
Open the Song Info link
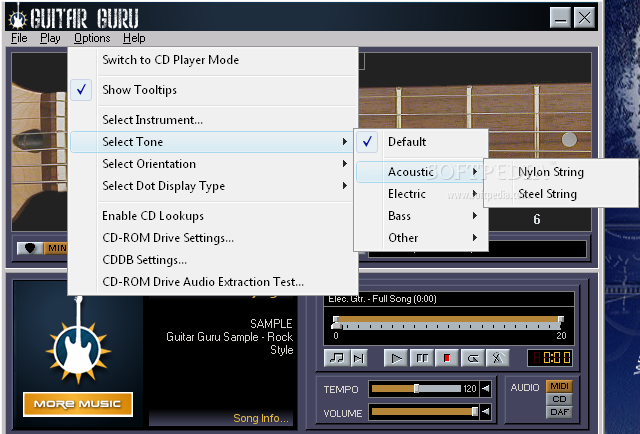click(260, 418)
